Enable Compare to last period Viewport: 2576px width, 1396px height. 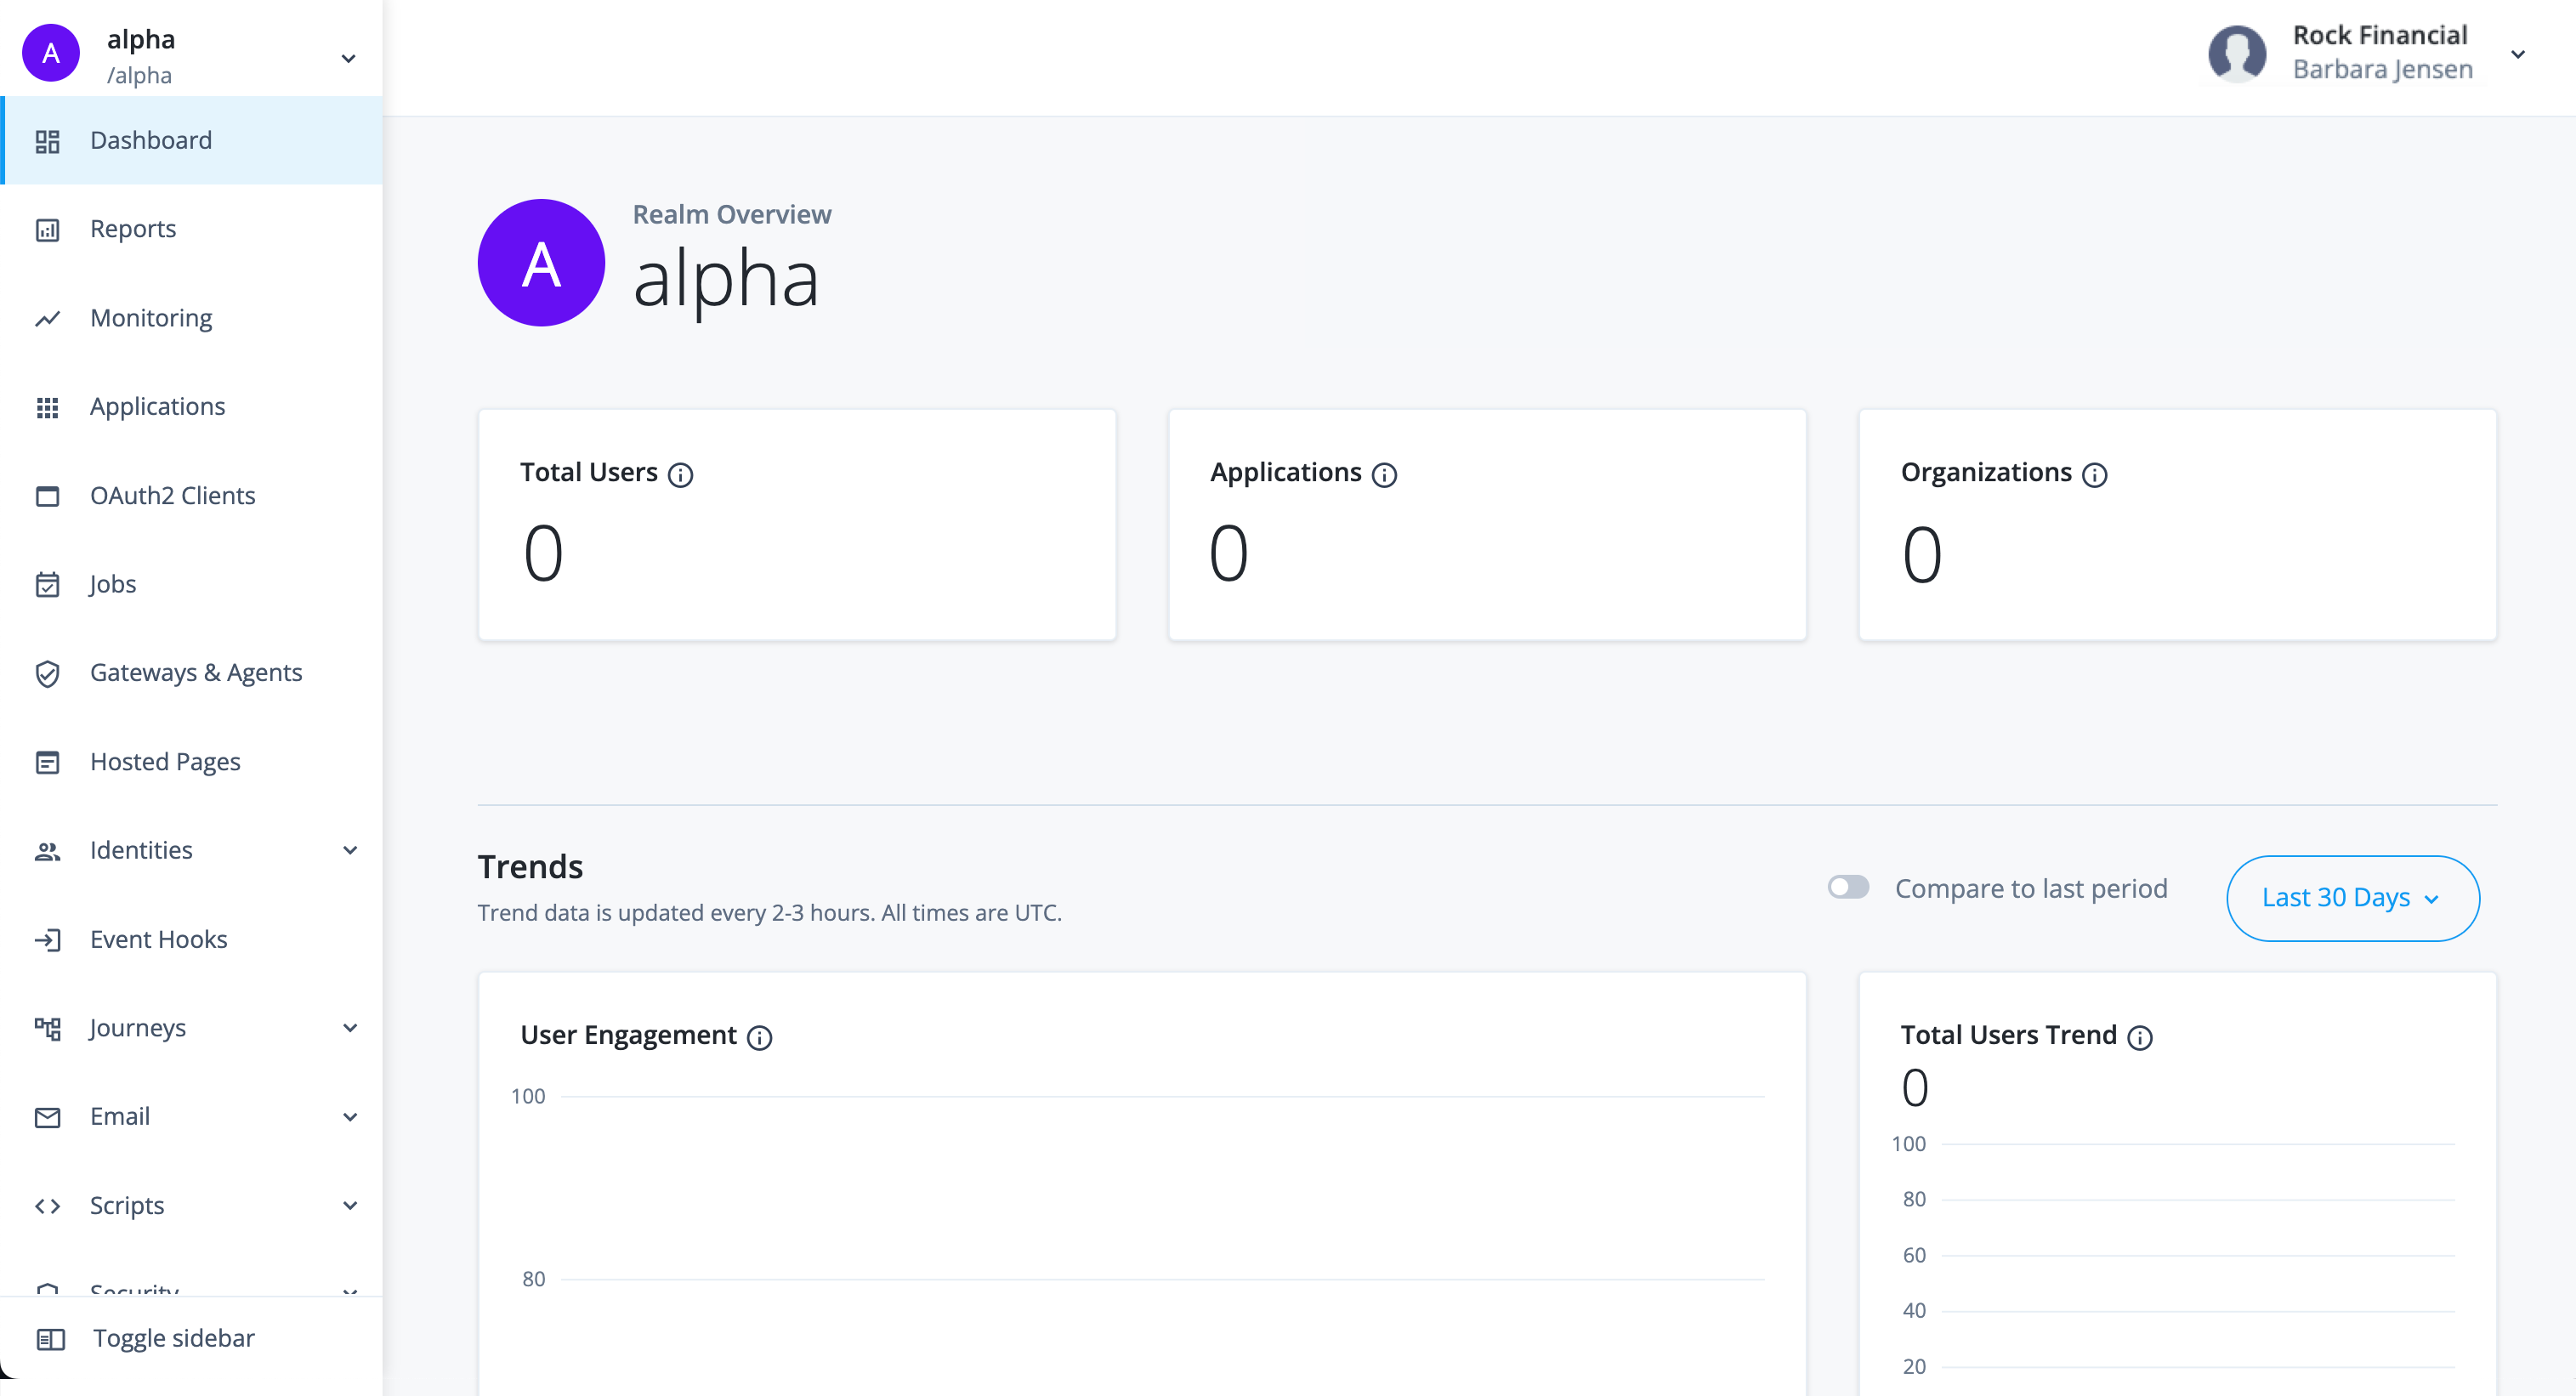(x=1848, y=887)
